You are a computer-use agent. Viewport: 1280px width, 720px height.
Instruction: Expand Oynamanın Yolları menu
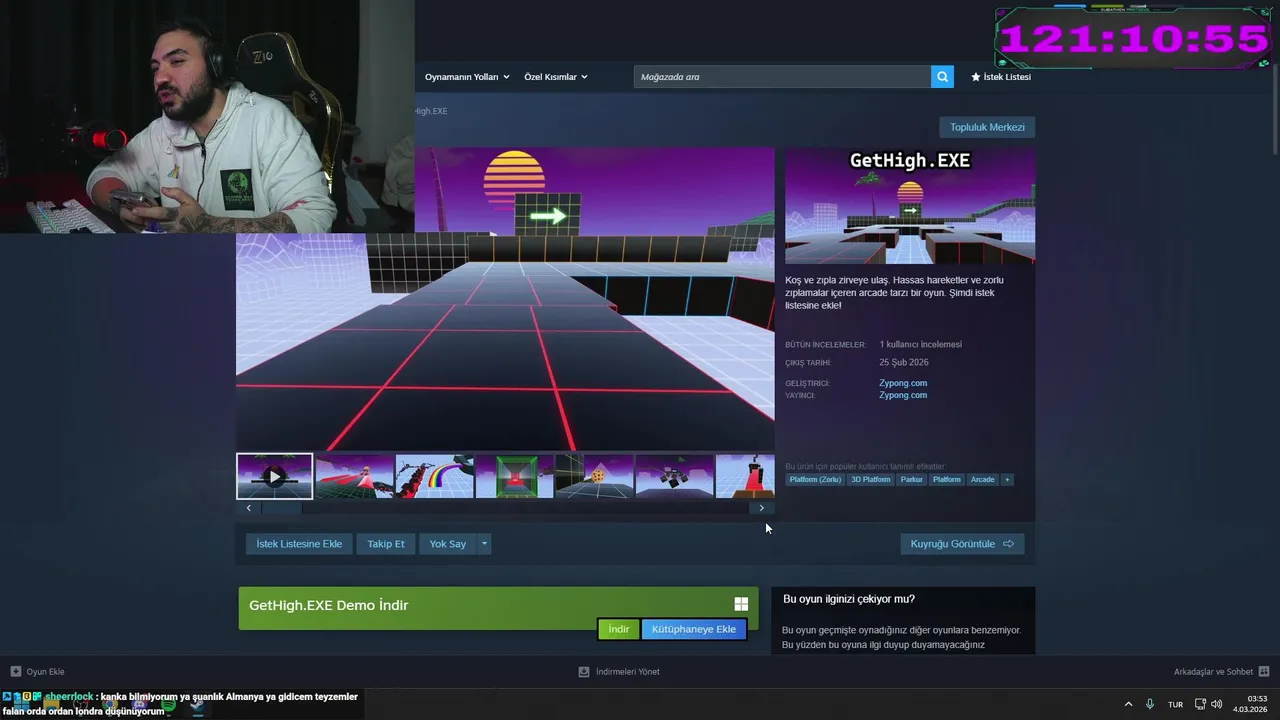(467, 77)
